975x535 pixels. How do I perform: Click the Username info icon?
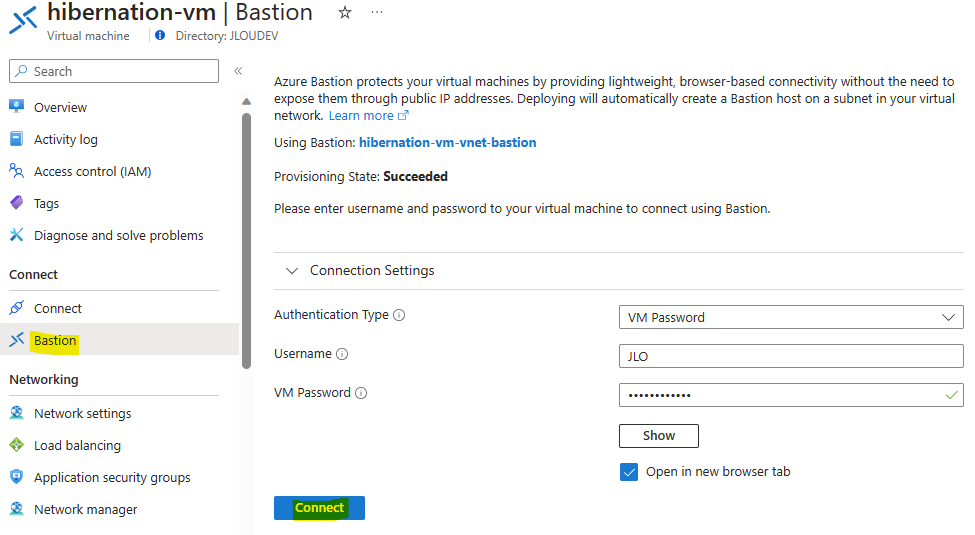pyautogui.click(x=342, y=354)
